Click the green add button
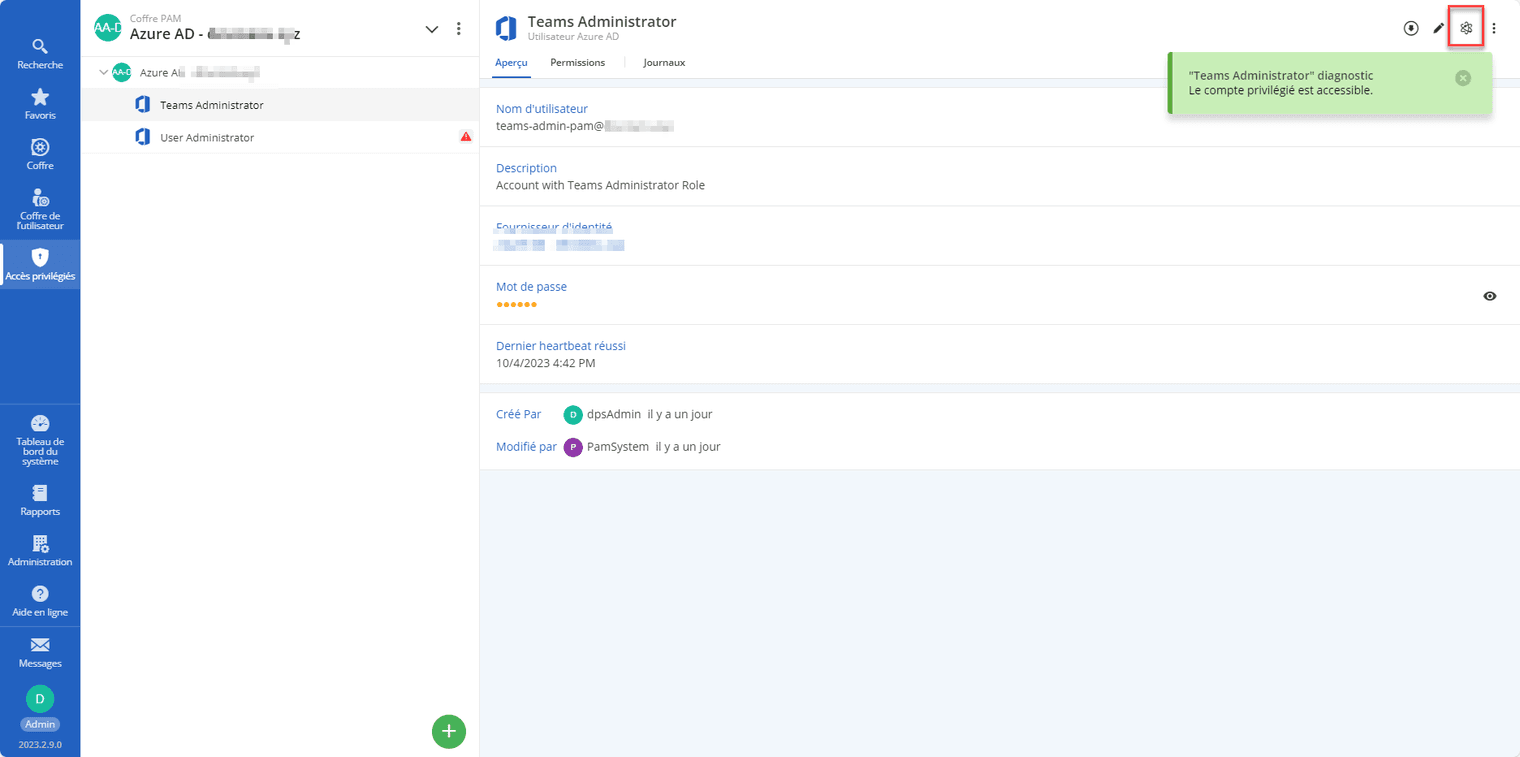Image resolution: width=1520 pixels, height=757 pixels. click(x=449, y=731)
